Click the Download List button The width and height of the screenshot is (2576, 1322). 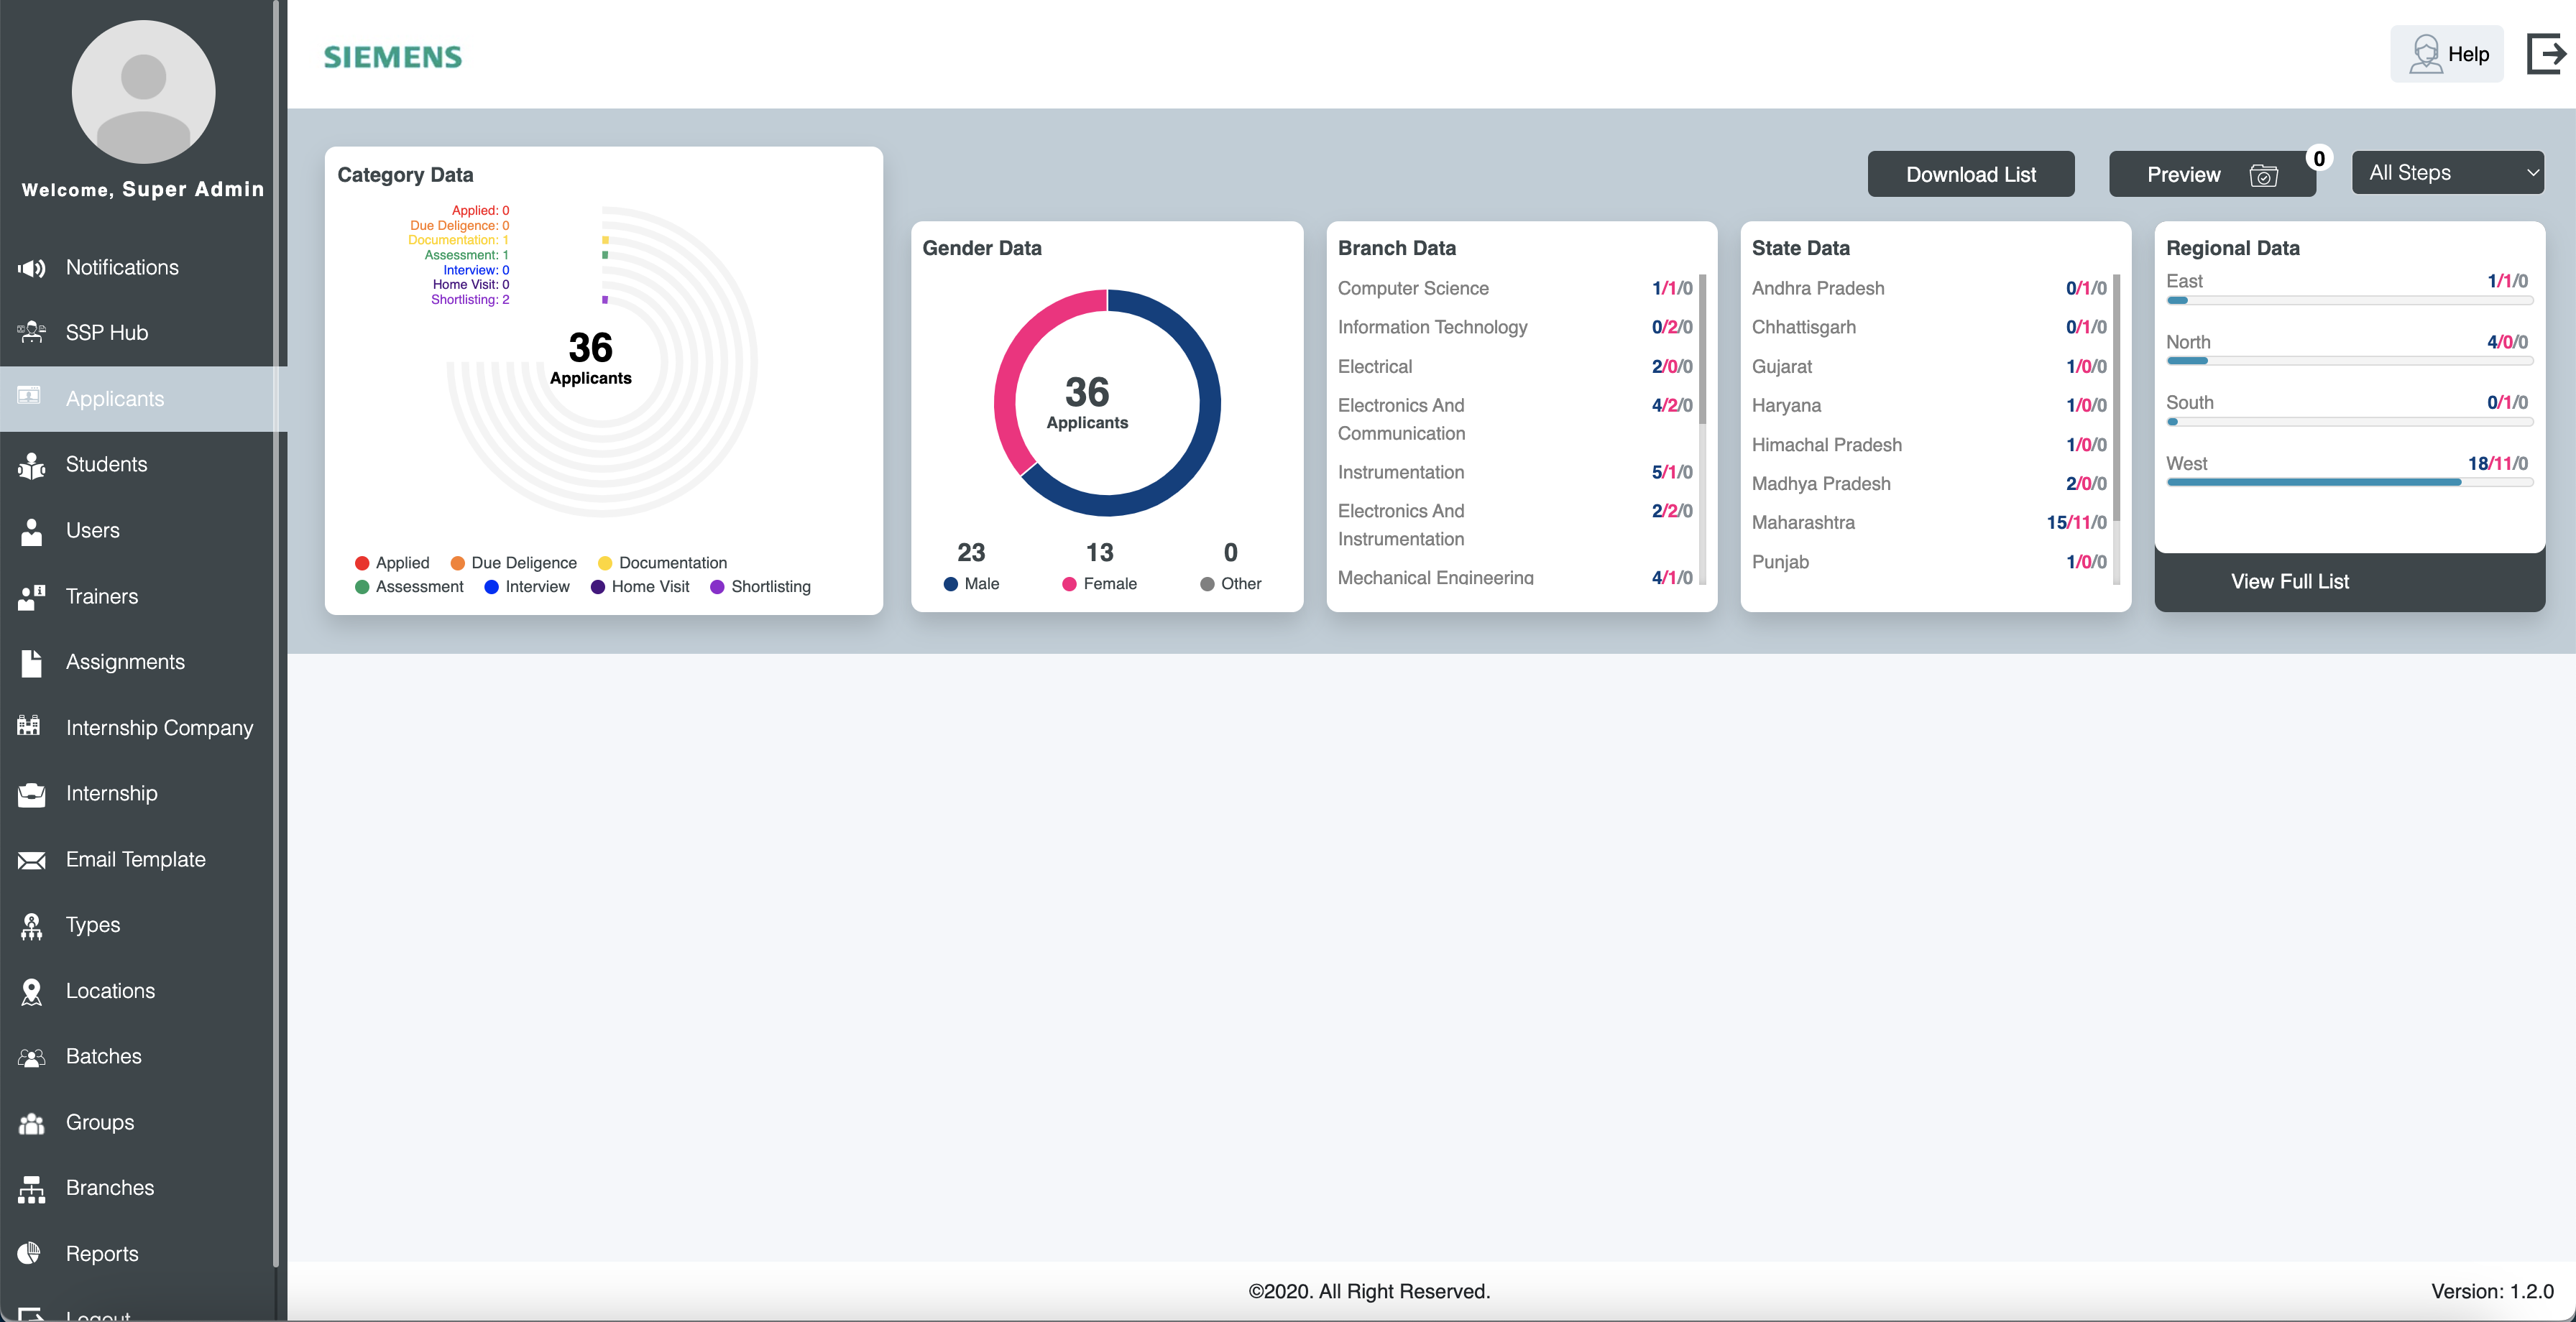click(x=1970, y=175)
